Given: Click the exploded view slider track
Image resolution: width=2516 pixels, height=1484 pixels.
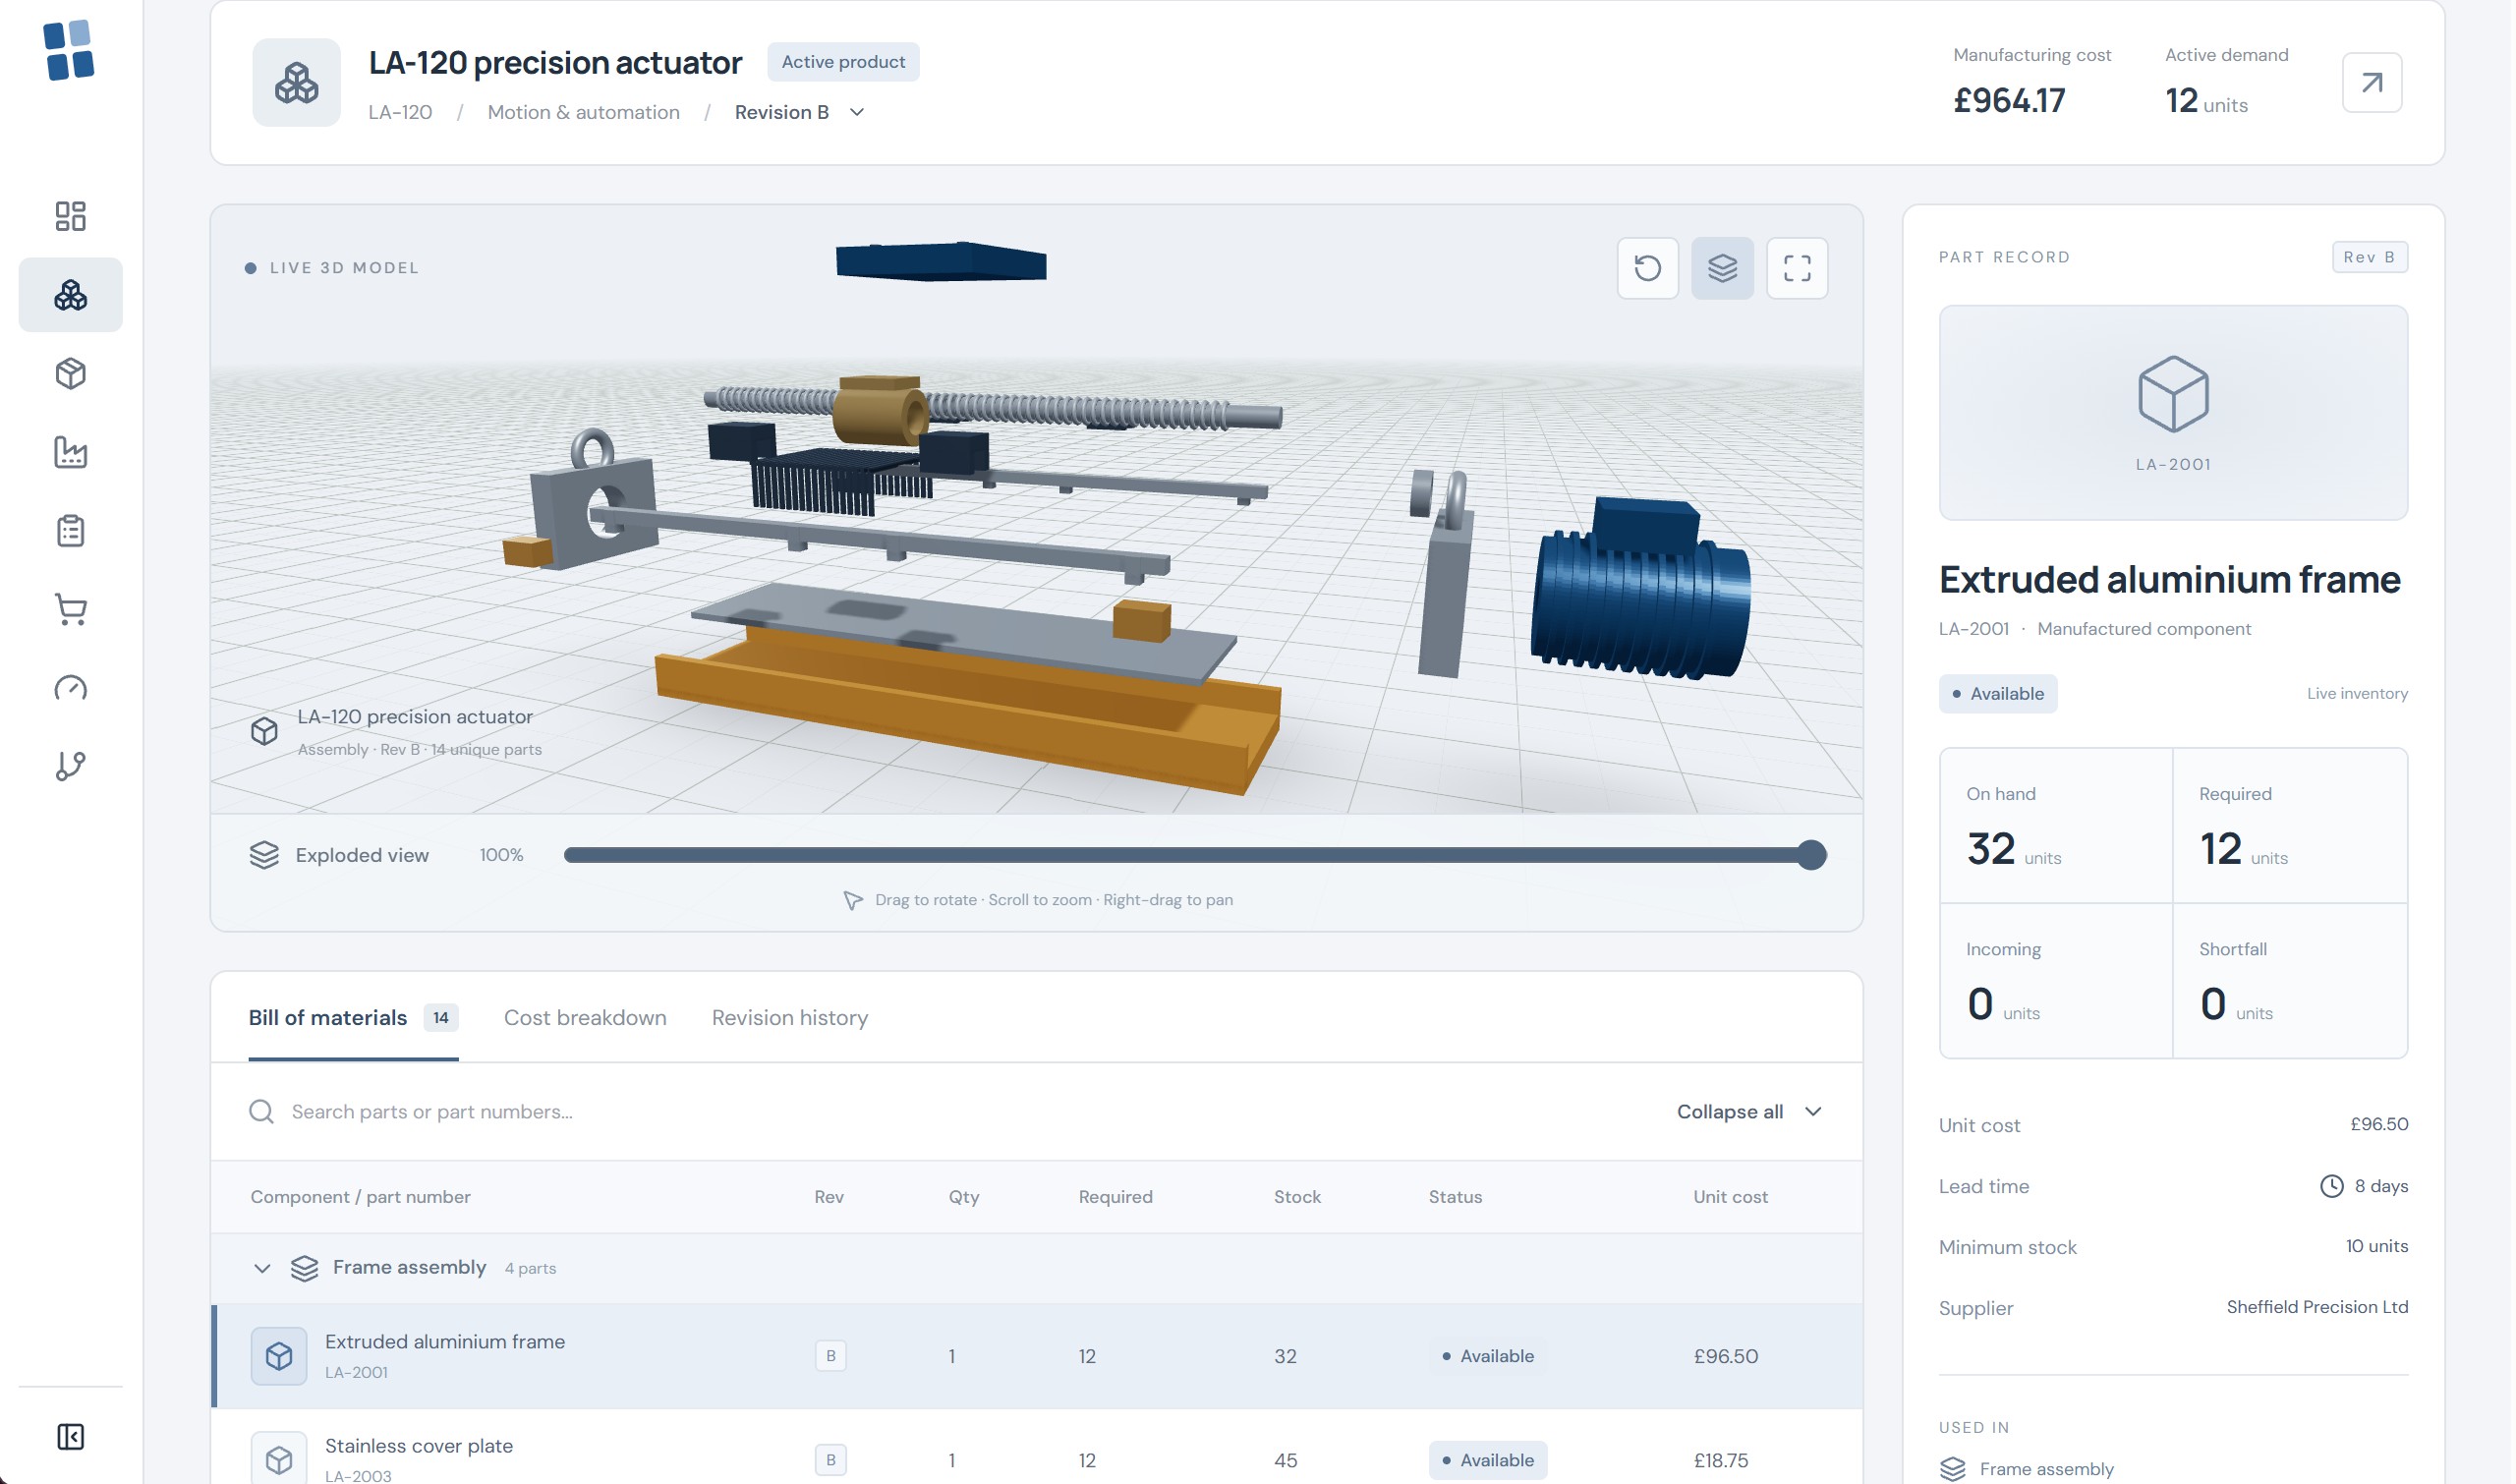Looking at the screenshot, I should click(x=1195, y=855).
